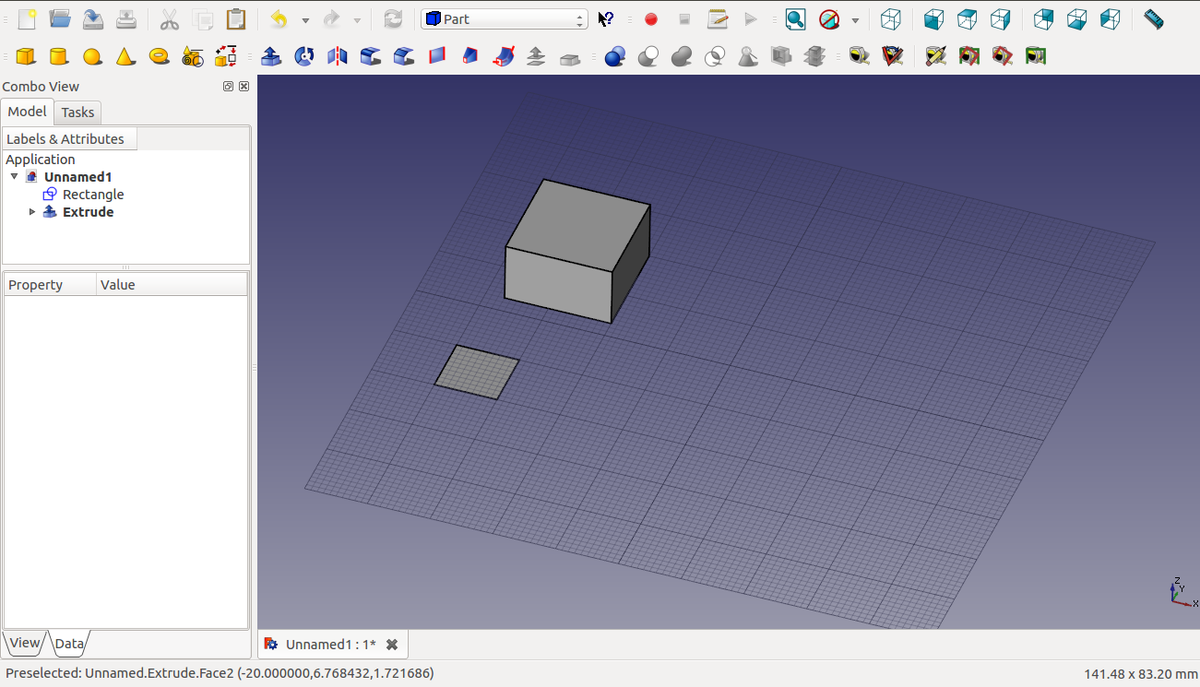Activate the measure distance ruler tool
Screen dimensions: 1200x687
click(1153, 19)
